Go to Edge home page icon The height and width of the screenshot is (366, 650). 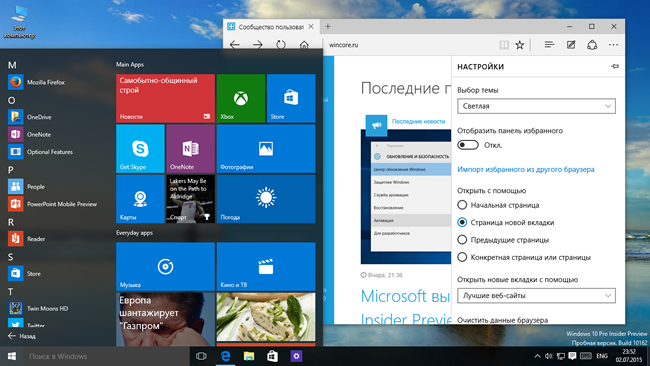click(x=304, y=45)
